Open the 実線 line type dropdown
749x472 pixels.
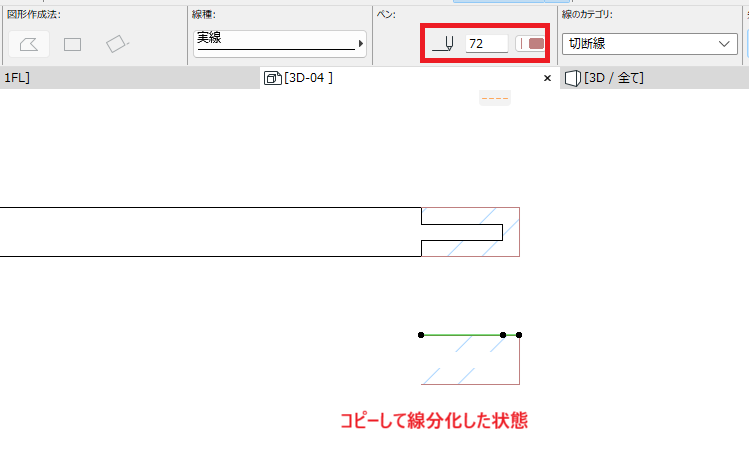click(x=280, y=44)
